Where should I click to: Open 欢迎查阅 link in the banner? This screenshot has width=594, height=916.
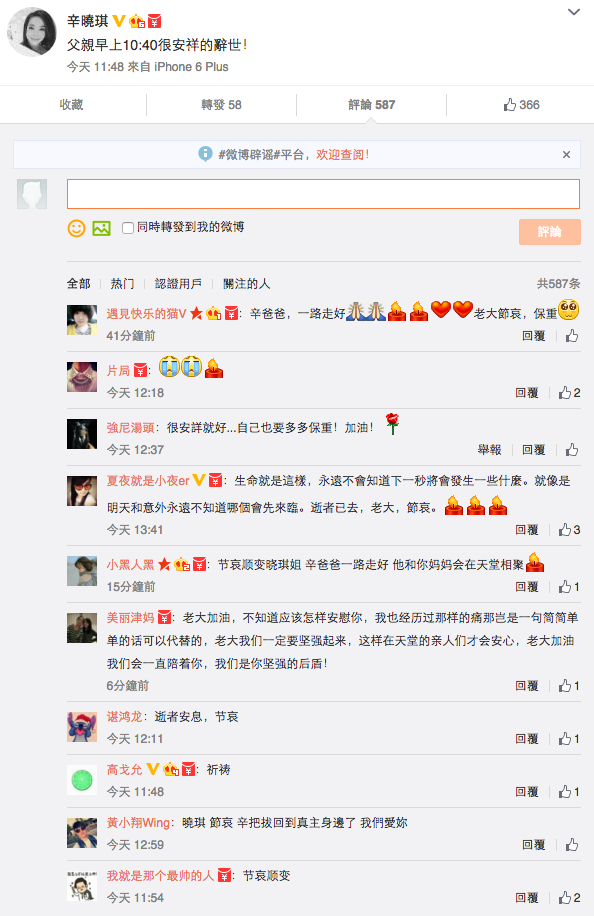coord(342,155)
